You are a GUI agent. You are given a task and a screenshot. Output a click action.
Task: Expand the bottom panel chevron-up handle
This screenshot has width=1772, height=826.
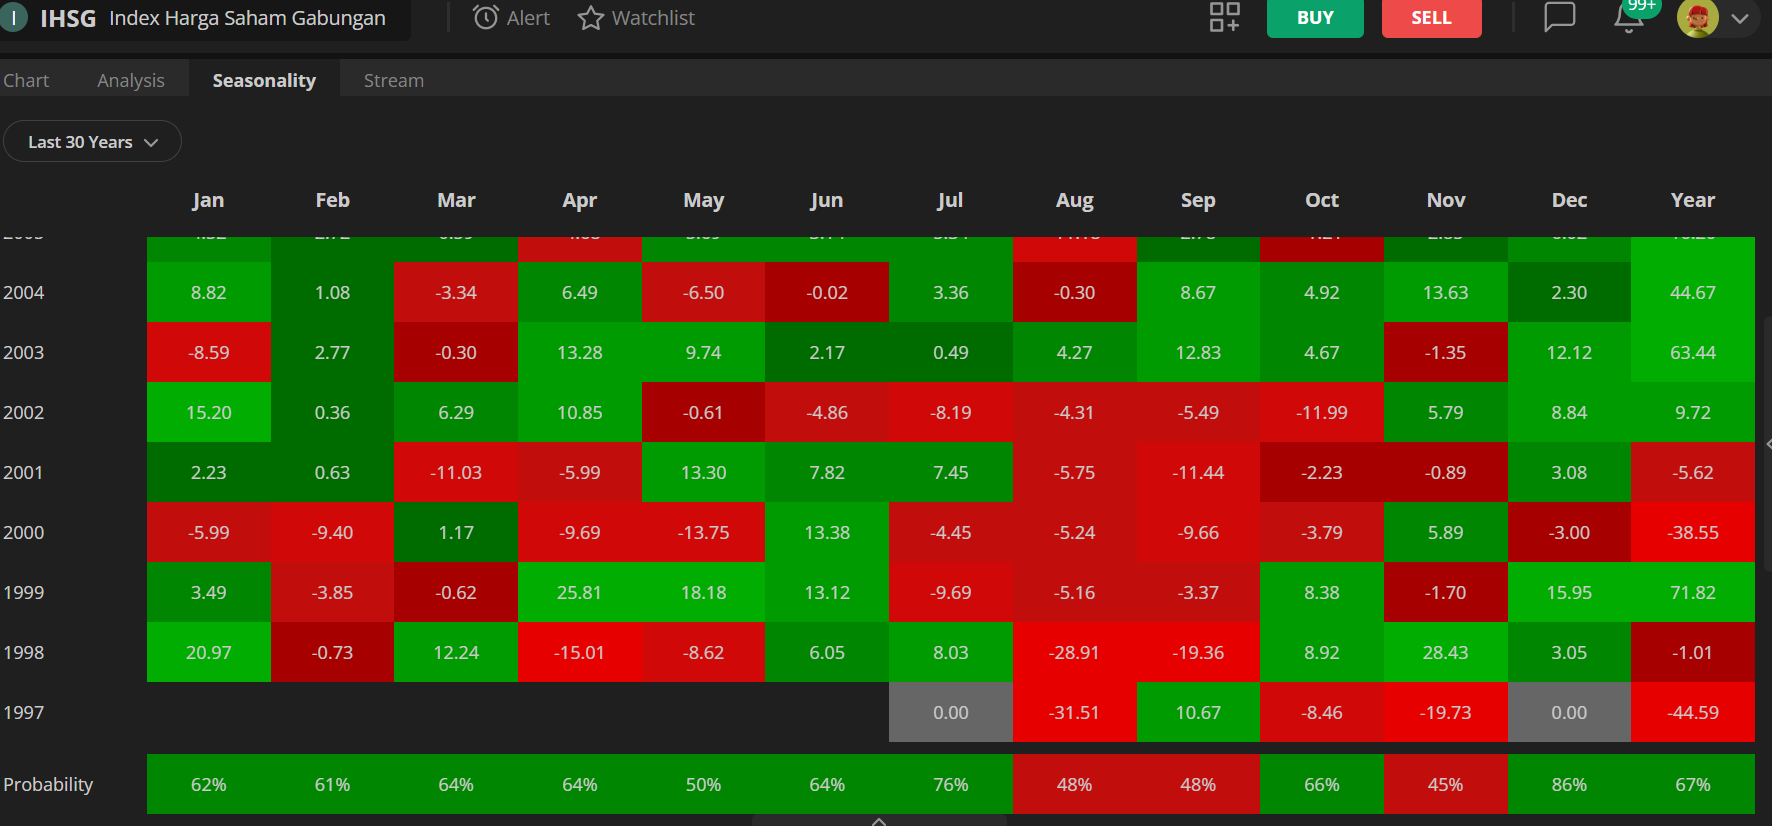(x=879, y=821)
